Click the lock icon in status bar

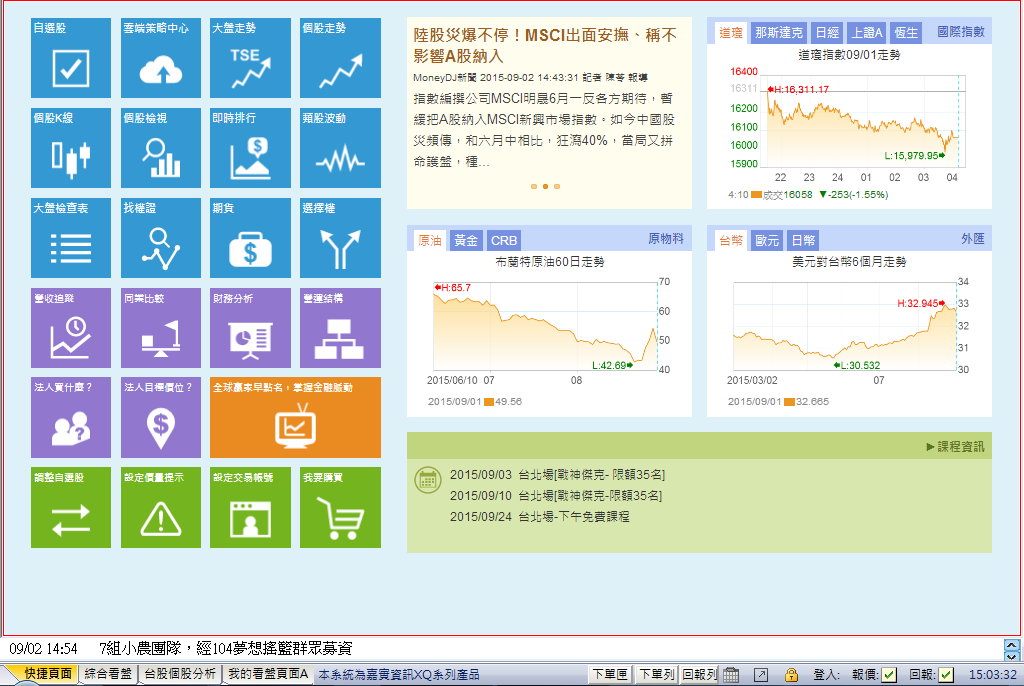click(791, 675)
